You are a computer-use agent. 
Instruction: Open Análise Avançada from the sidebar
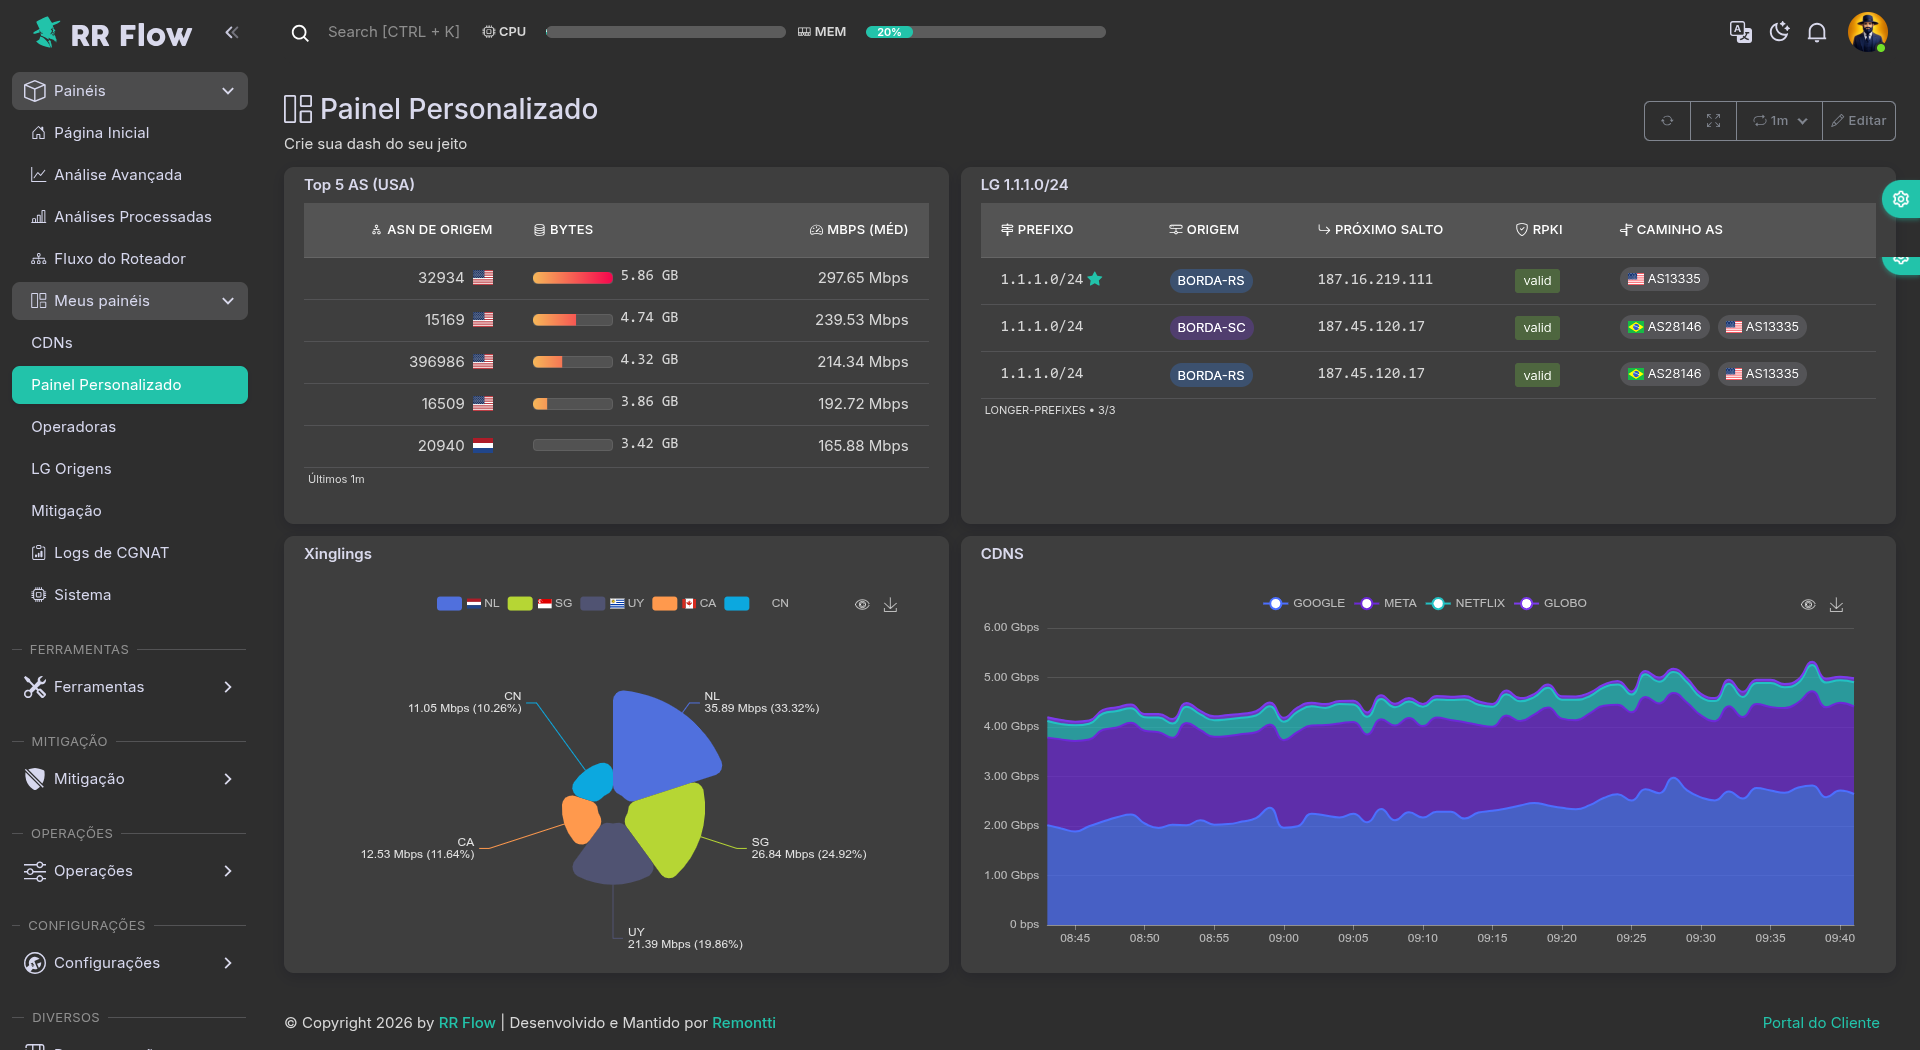(118, 175)
